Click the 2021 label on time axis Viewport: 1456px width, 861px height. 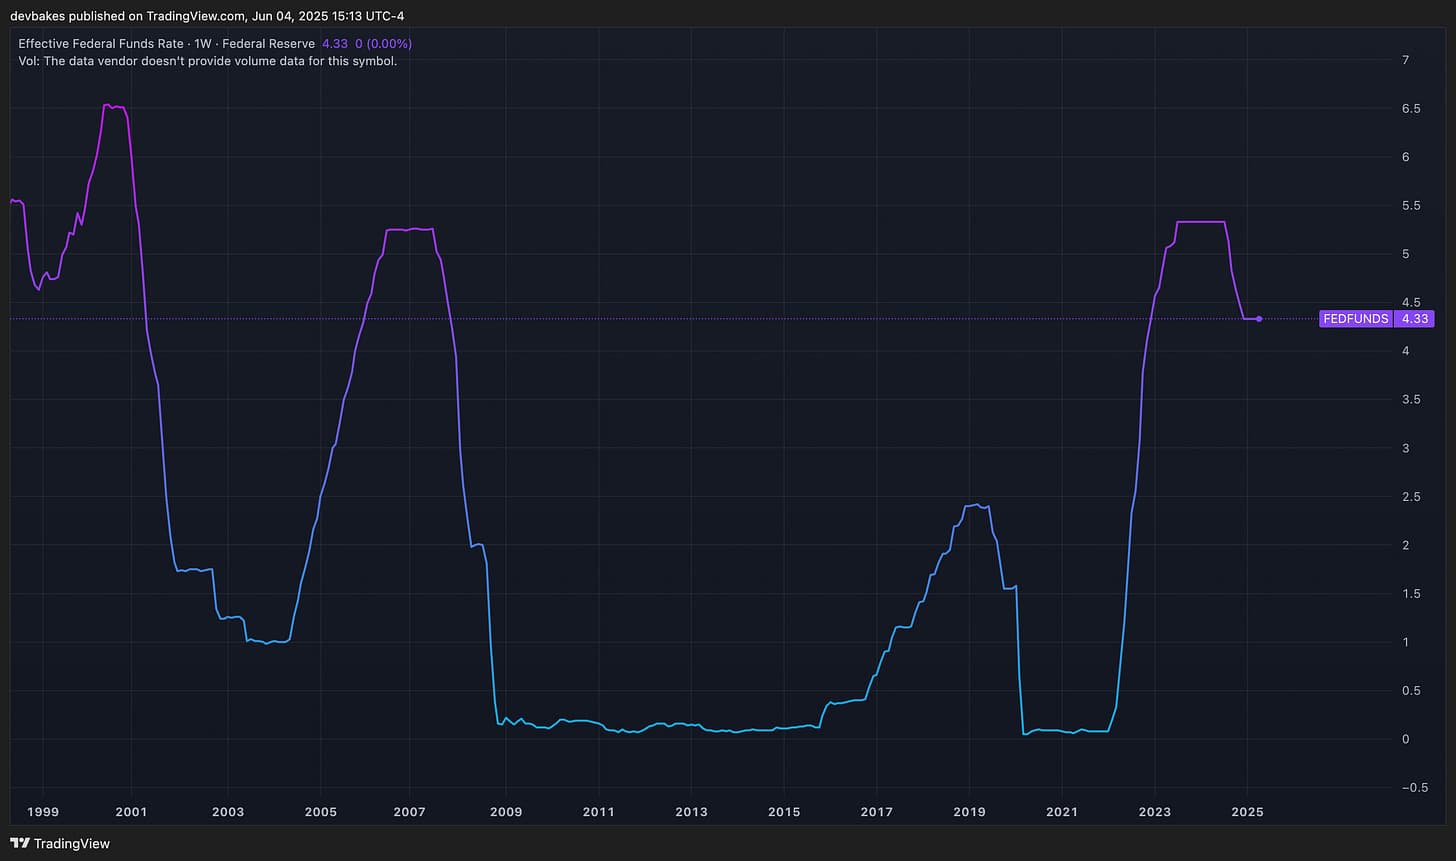point(1062,812)
